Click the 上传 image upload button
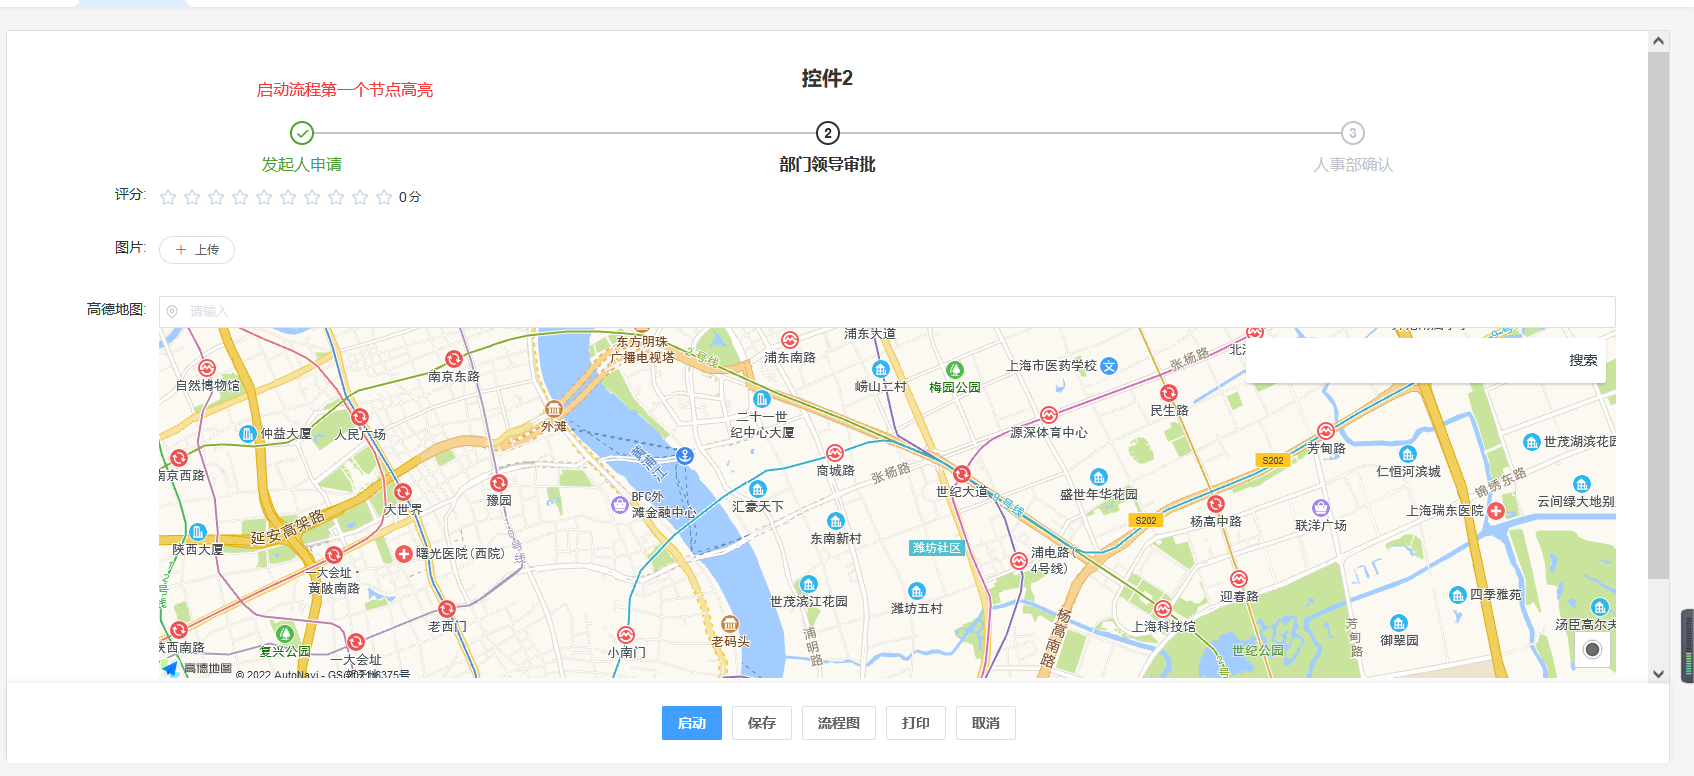Image resolution: width=1694 pixels, height=776 pixels. (x=197, y=250)
